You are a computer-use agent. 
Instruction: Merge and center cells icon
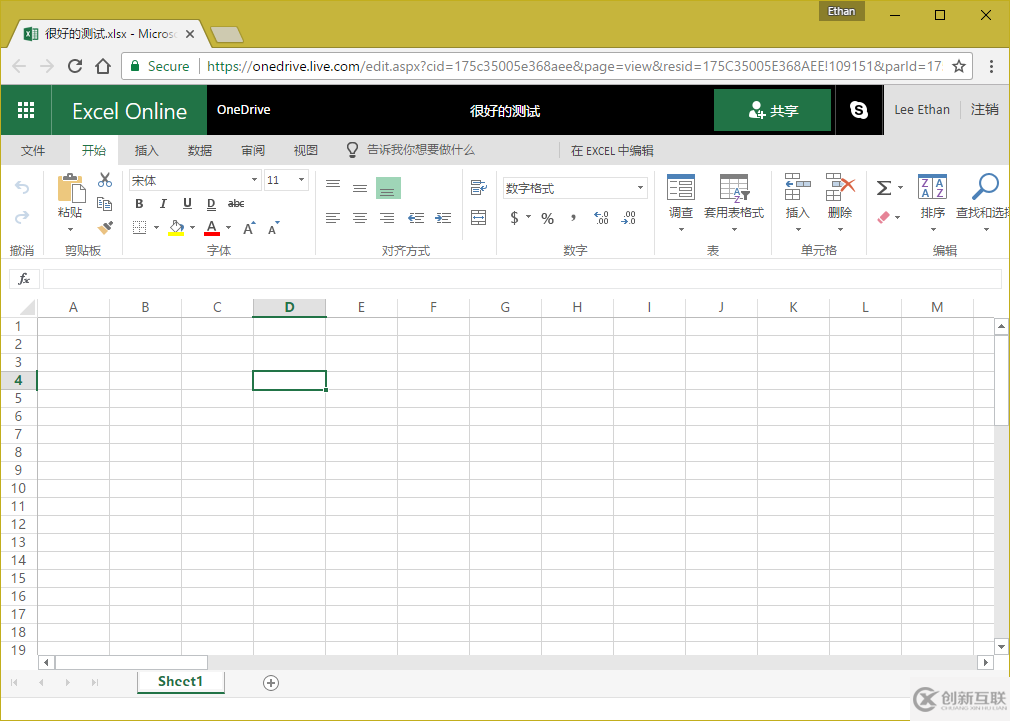479,218
